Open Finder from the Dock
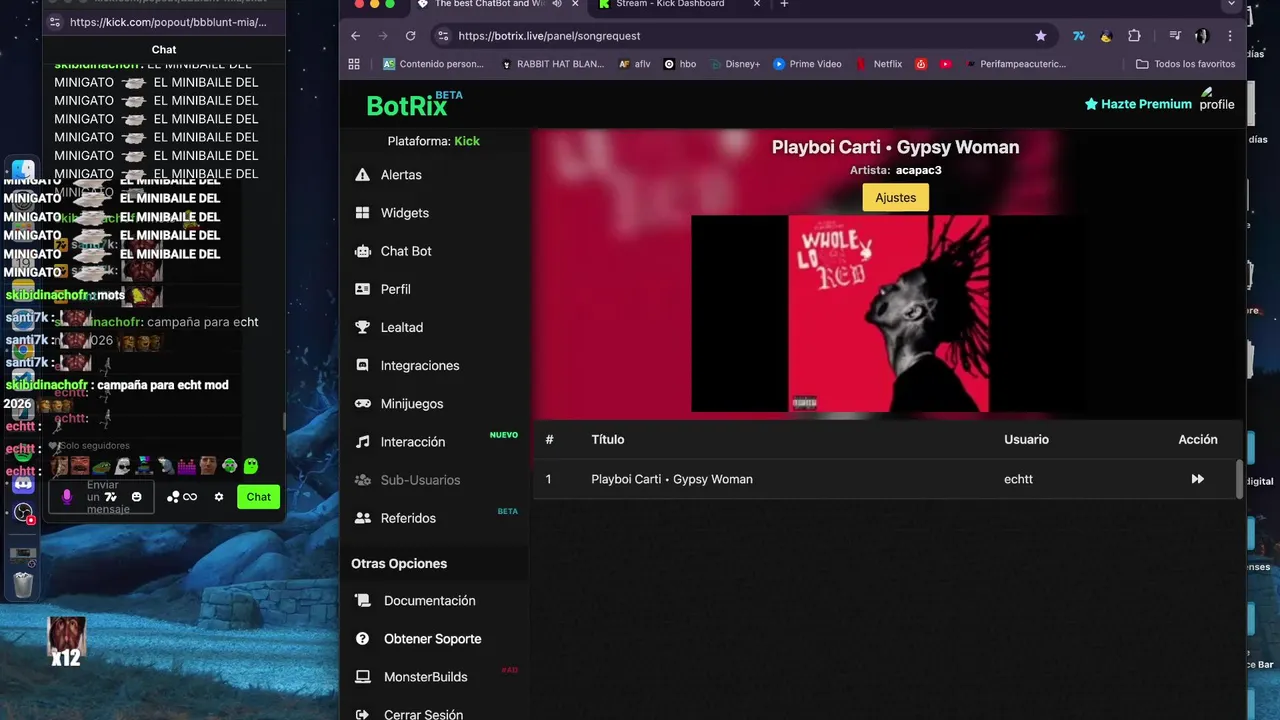Viewport: 1280px width, 720px height. (23, 171)
